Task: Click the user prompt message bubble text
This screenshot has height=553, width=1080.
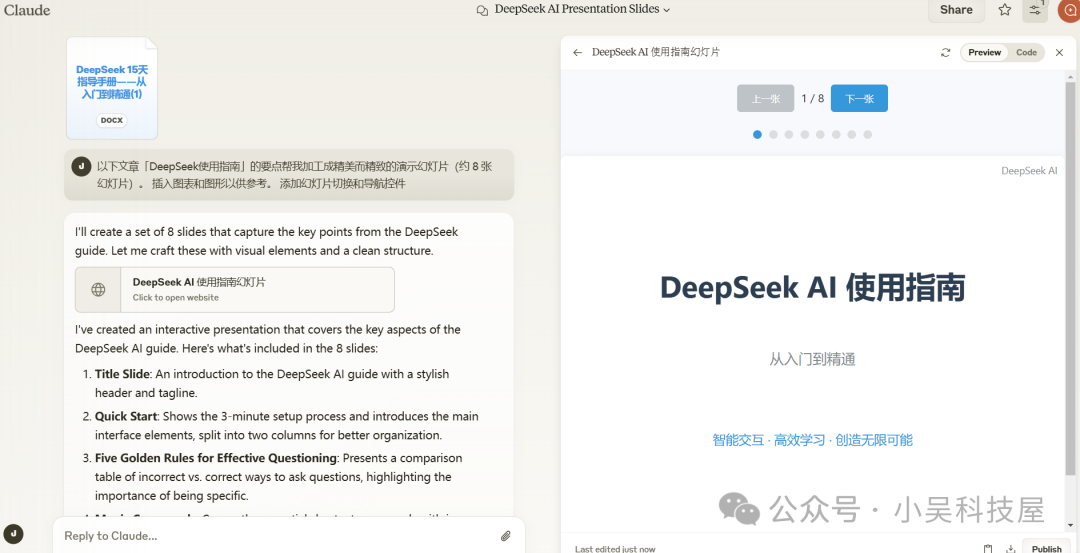Action: tap(294, 175)
